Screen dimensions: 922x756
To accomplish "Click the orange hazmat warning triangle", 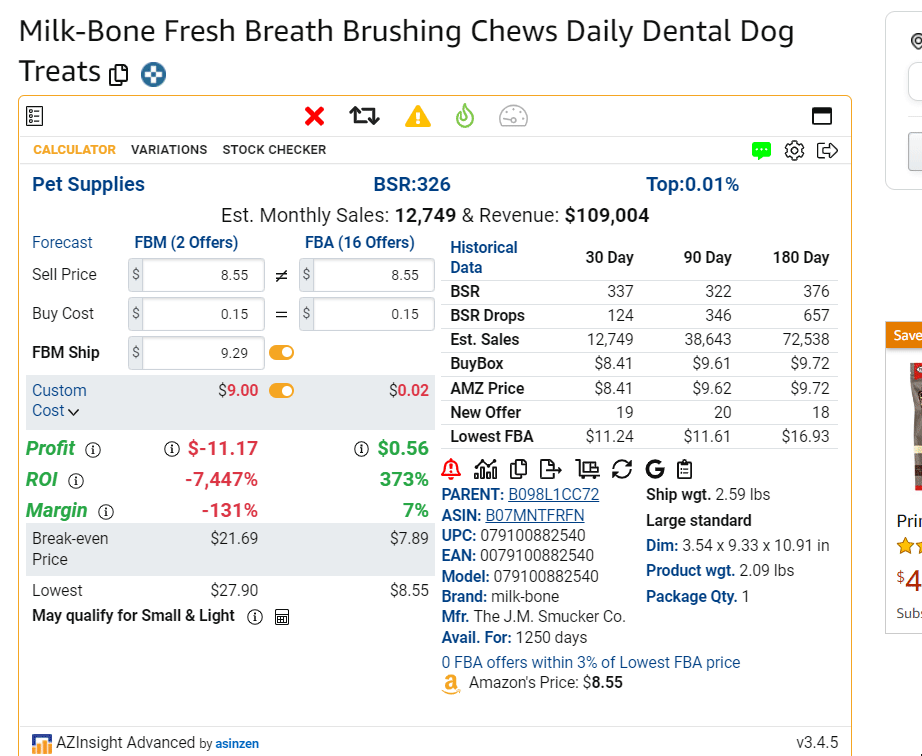I will (x=417, y=116).
